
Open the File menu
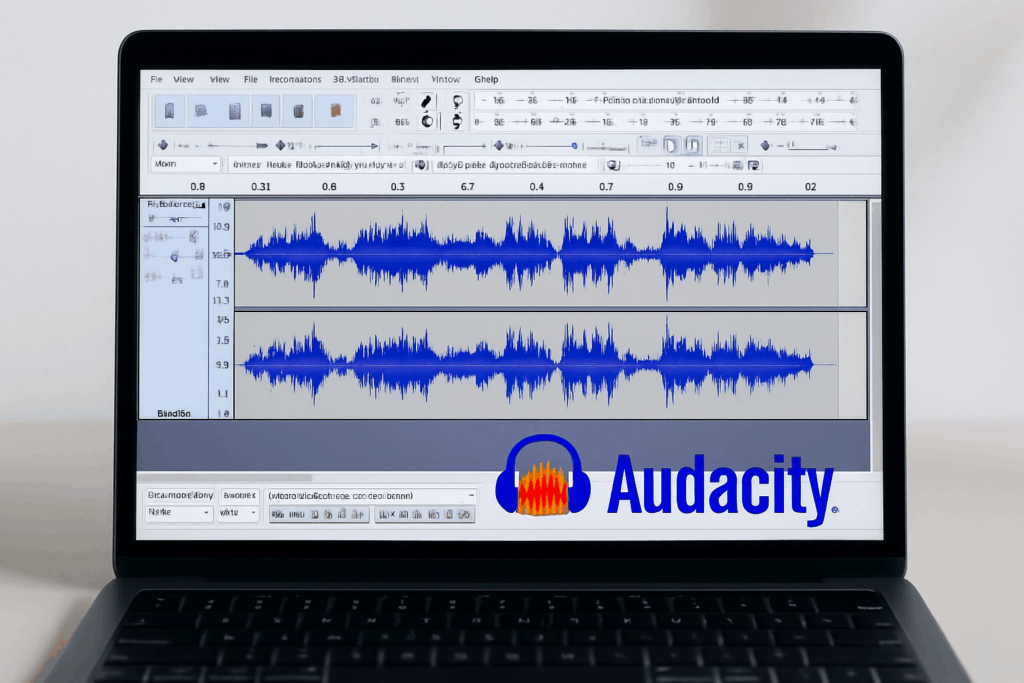[155, 79]
